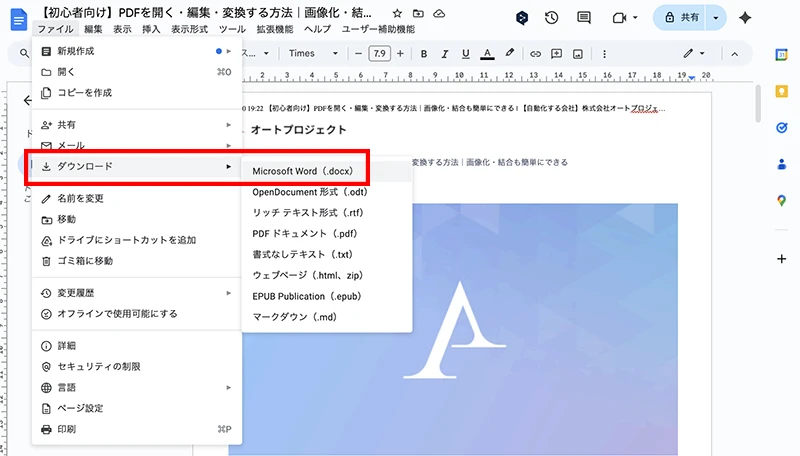Open text color picker

(487, 53)
